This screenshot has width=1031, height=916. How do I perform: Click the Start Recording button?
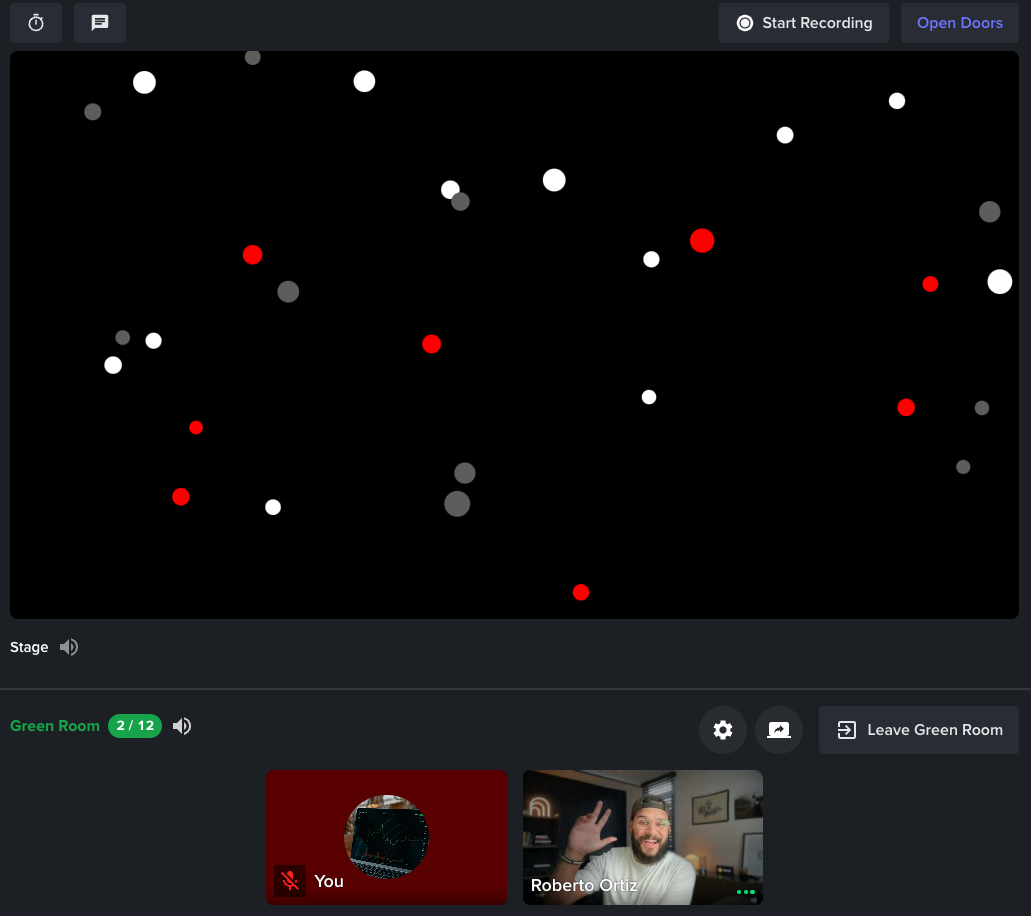point(803,23)
